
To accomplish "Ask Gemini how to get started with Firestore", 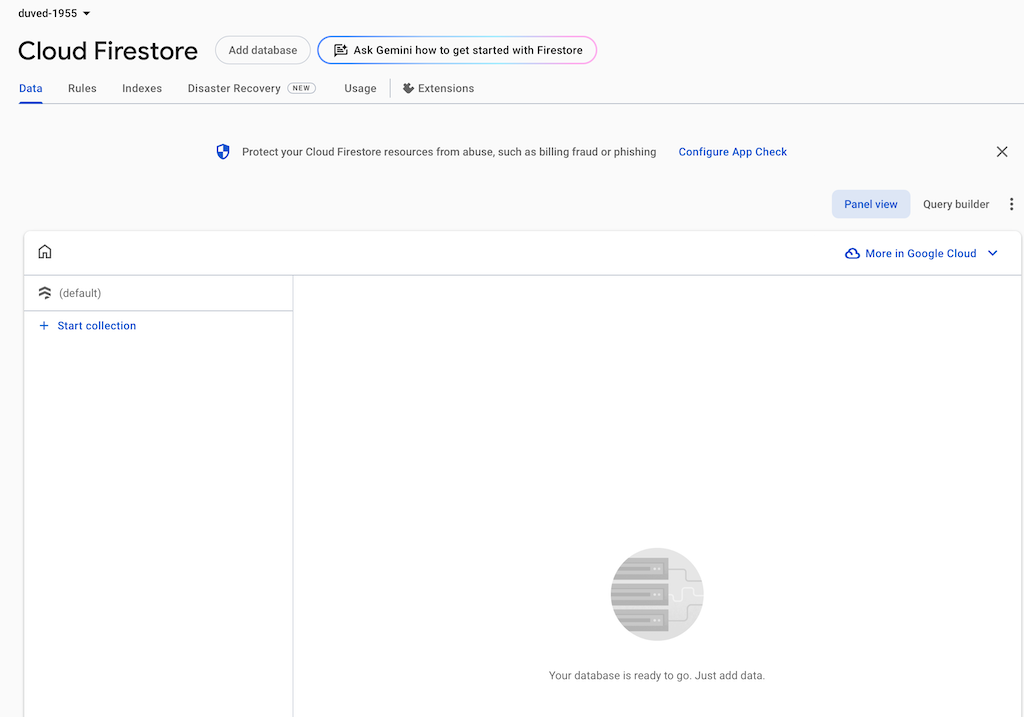I will 457,50.
